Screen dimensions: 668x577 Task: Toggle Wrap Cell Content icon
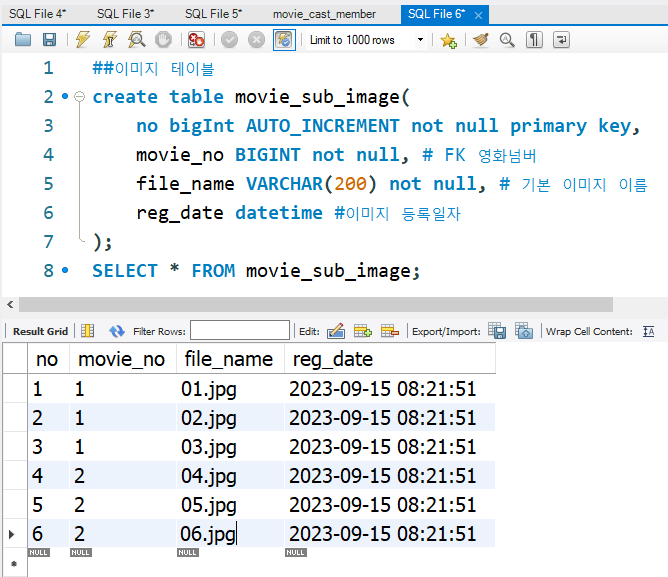click(x=649, y=331)
